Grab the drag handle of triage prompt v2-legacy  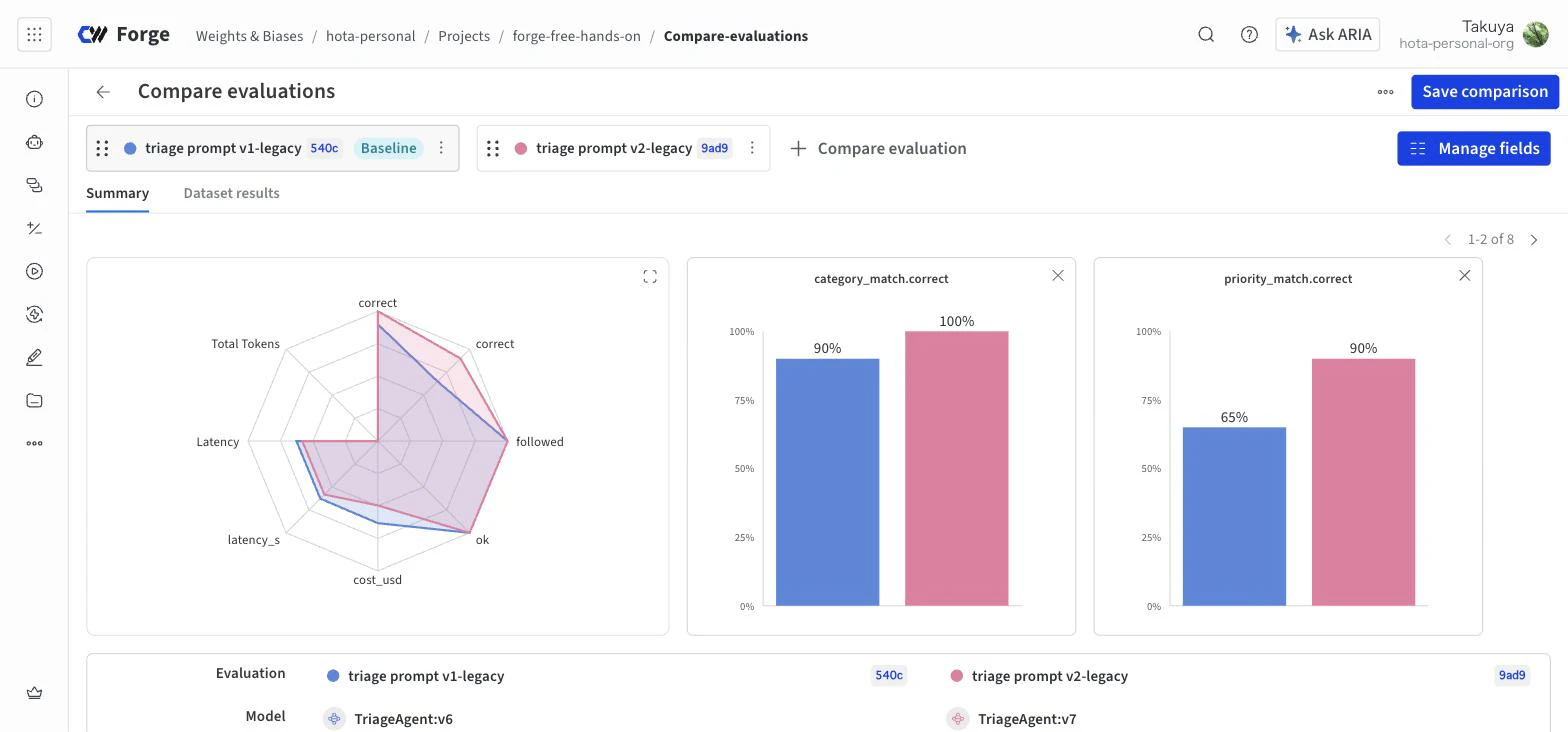point(492,148)
